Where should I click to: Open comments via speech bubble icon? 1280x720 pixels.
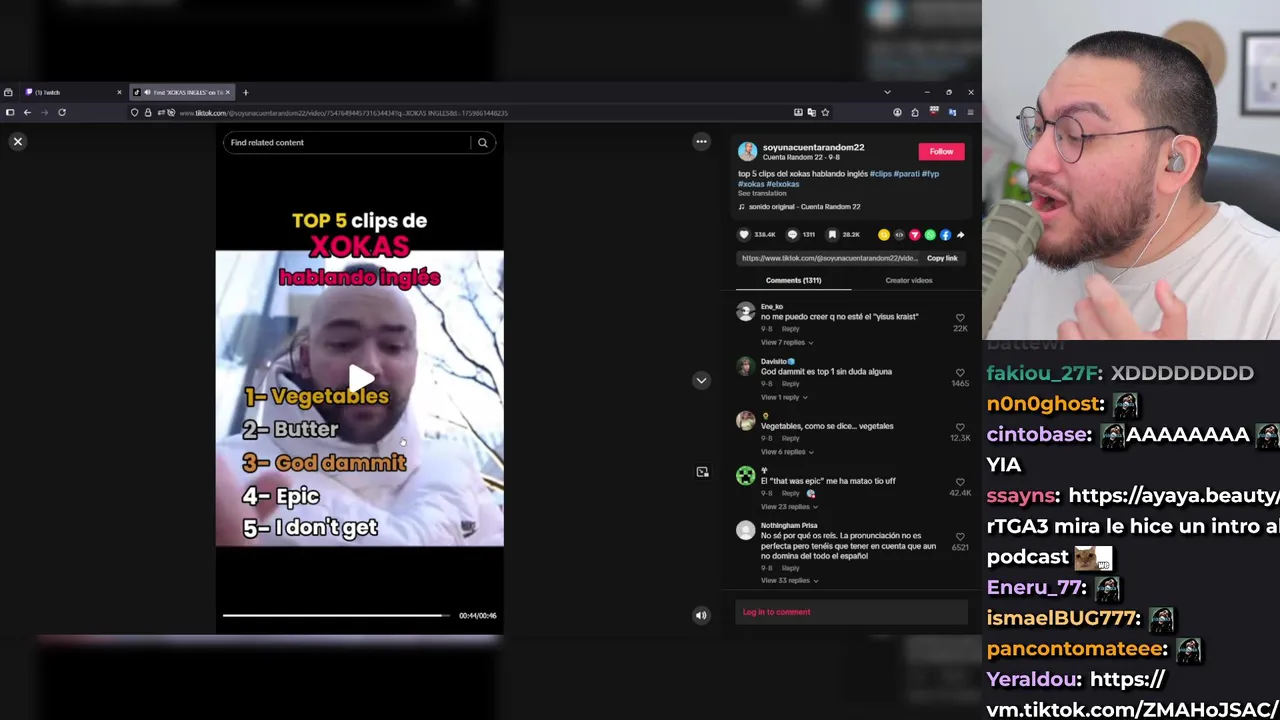coord(792,235)
